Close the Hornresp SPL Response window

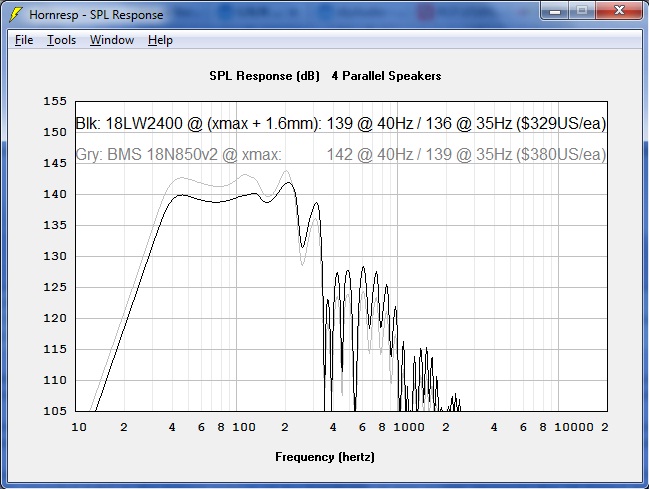[x=619, y=11]
